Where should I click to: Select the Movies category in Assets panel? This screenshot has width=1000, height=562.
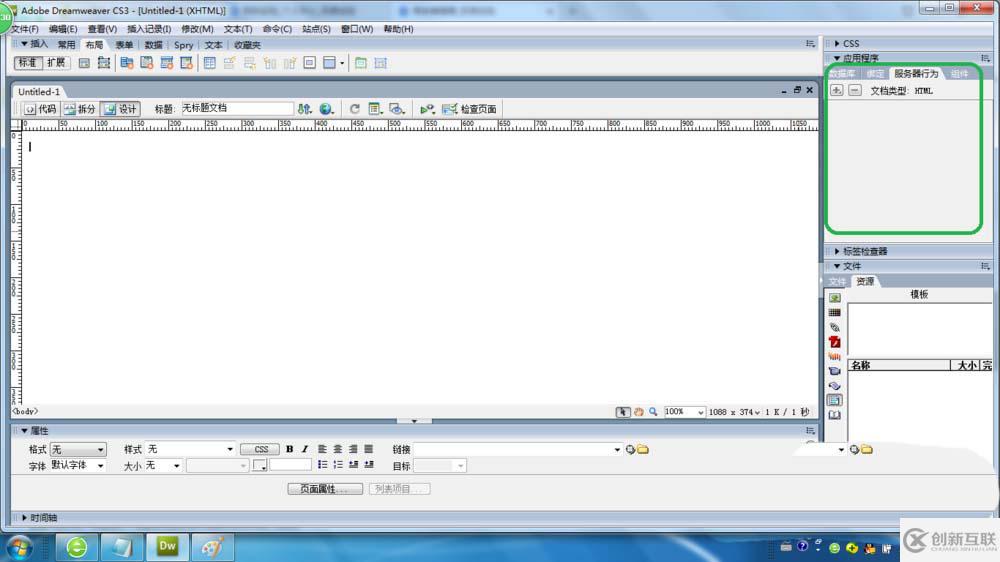(834, 371)
